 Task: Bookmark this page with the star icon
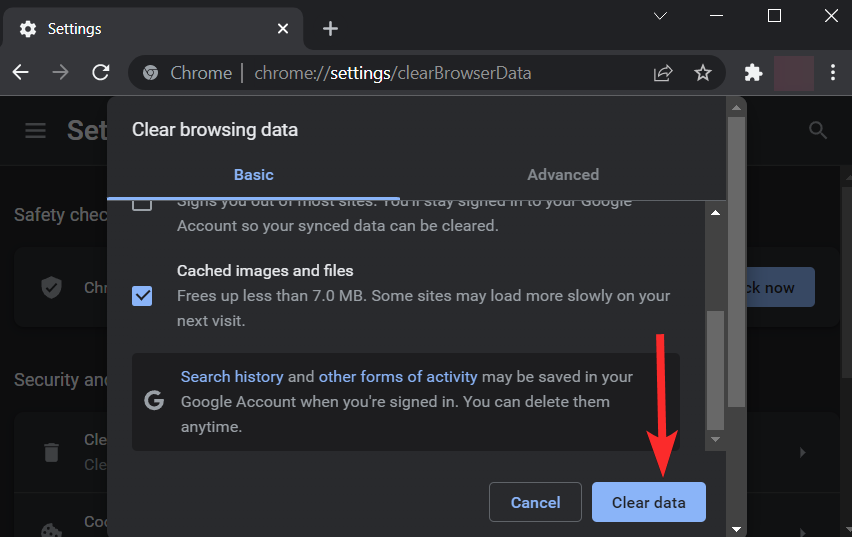point(703,72)
